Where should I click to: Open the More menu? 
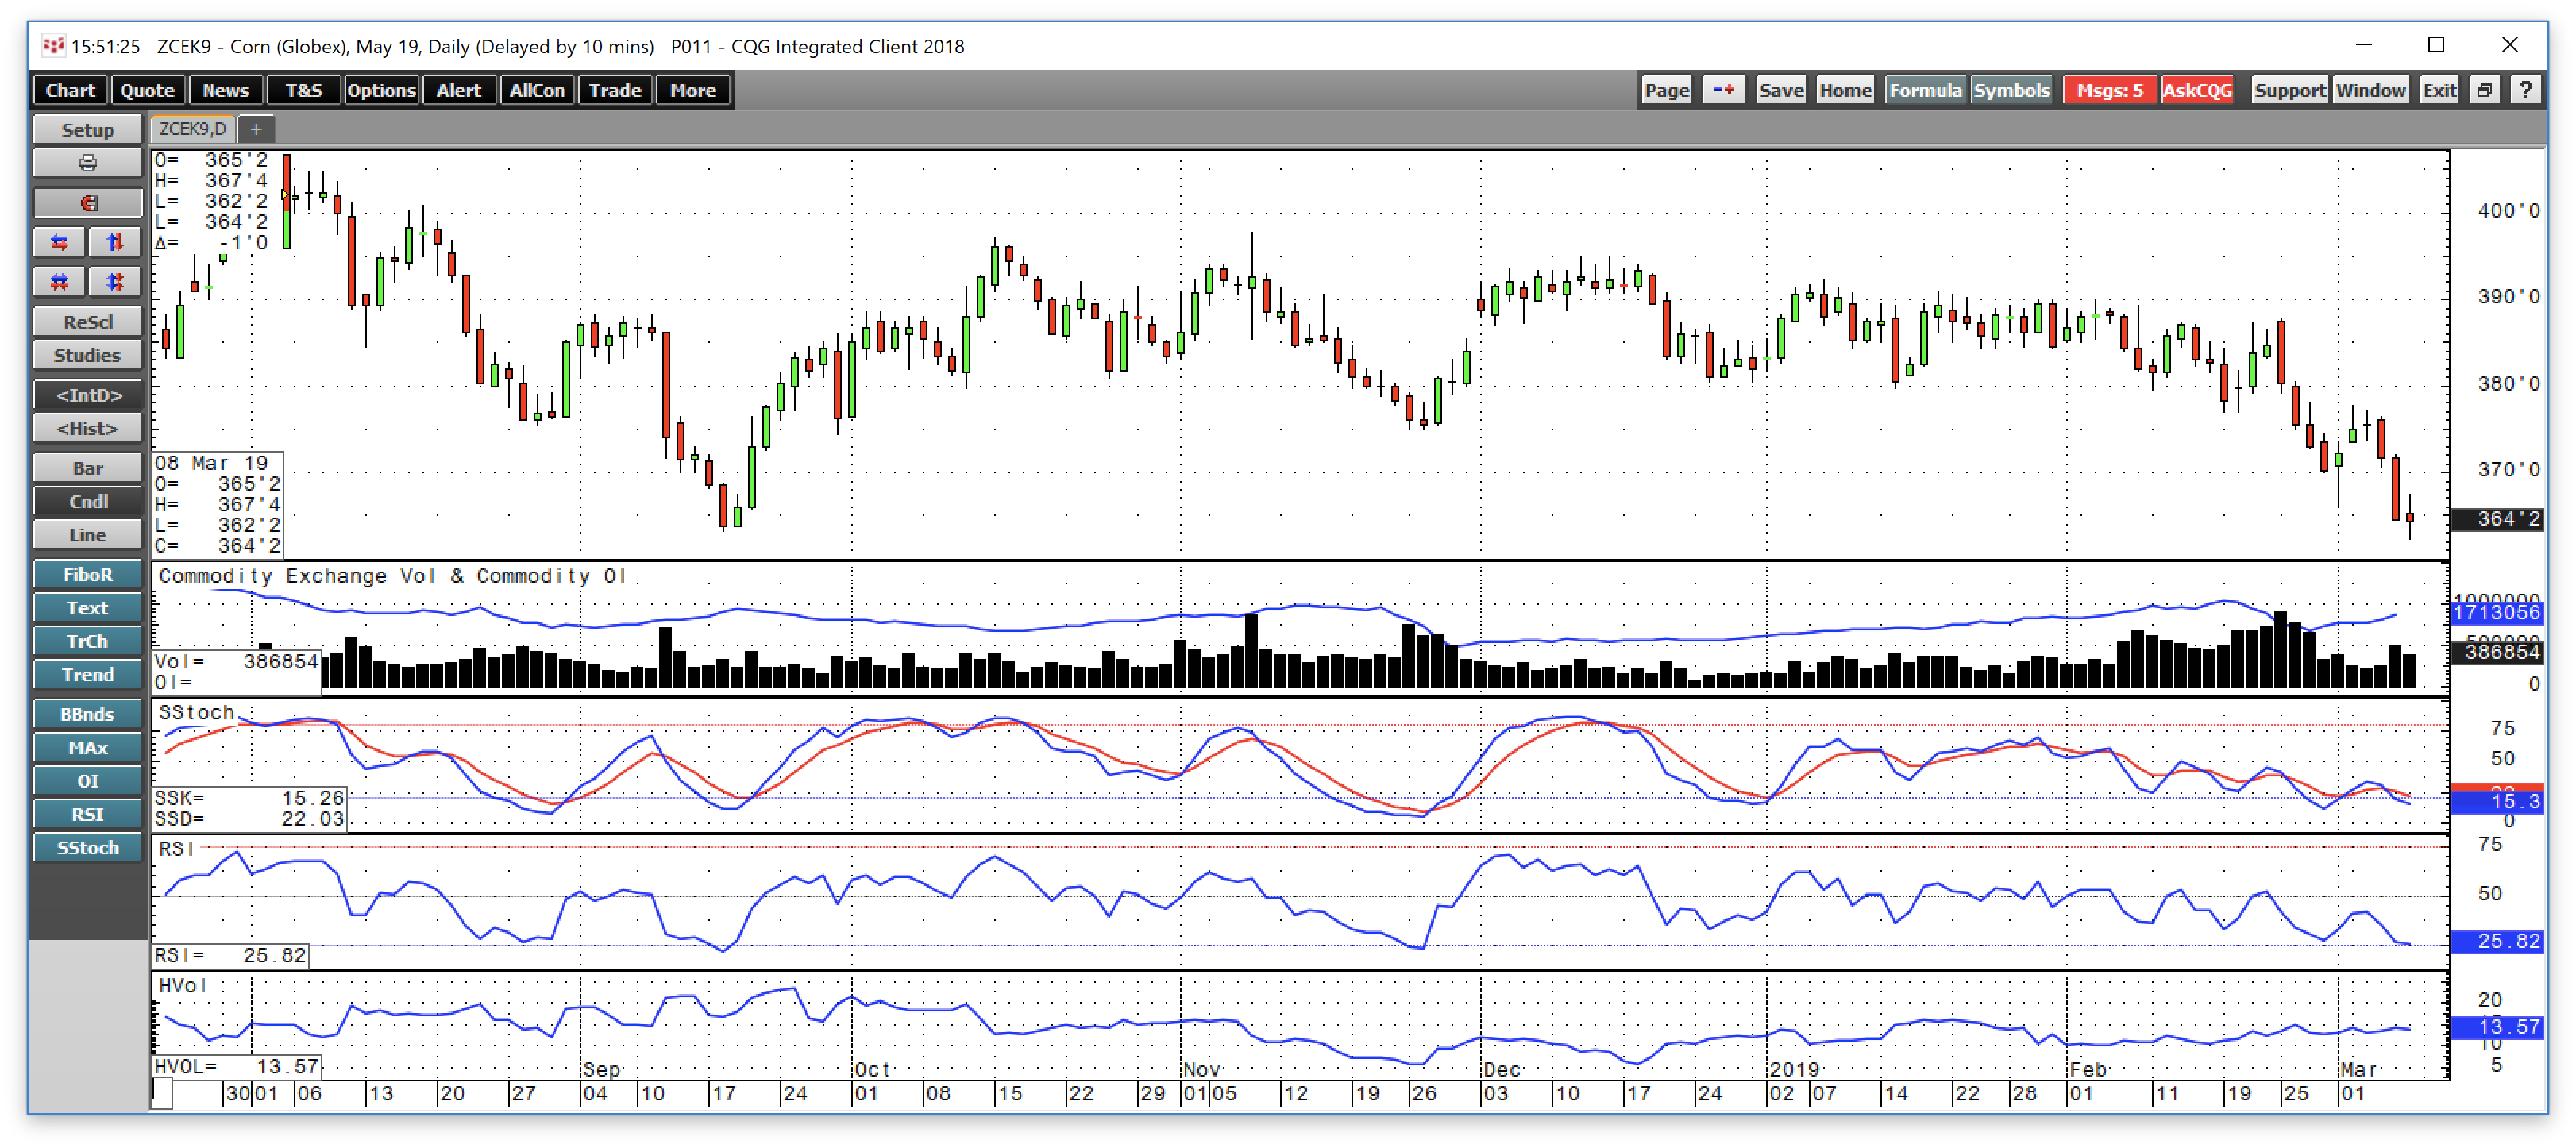click(x=693, y=89)
